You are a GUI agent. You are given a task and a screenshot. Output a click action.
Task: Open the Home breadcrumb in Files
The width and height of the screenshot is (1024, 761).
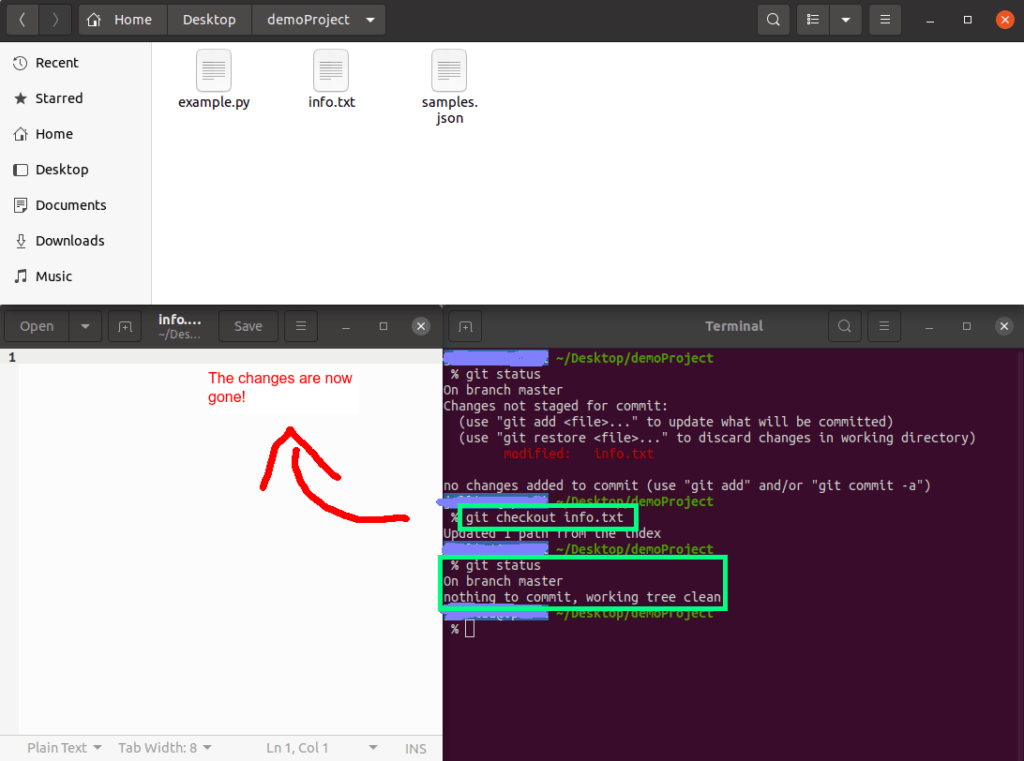point(123,20)
